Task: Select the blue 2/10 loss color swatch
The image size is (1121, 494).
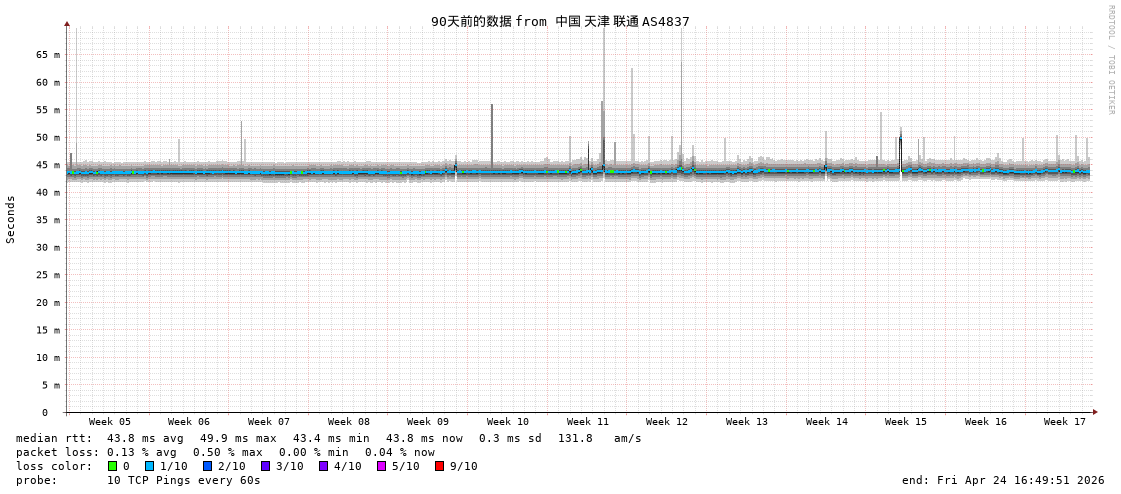Action: coord(207,466)
